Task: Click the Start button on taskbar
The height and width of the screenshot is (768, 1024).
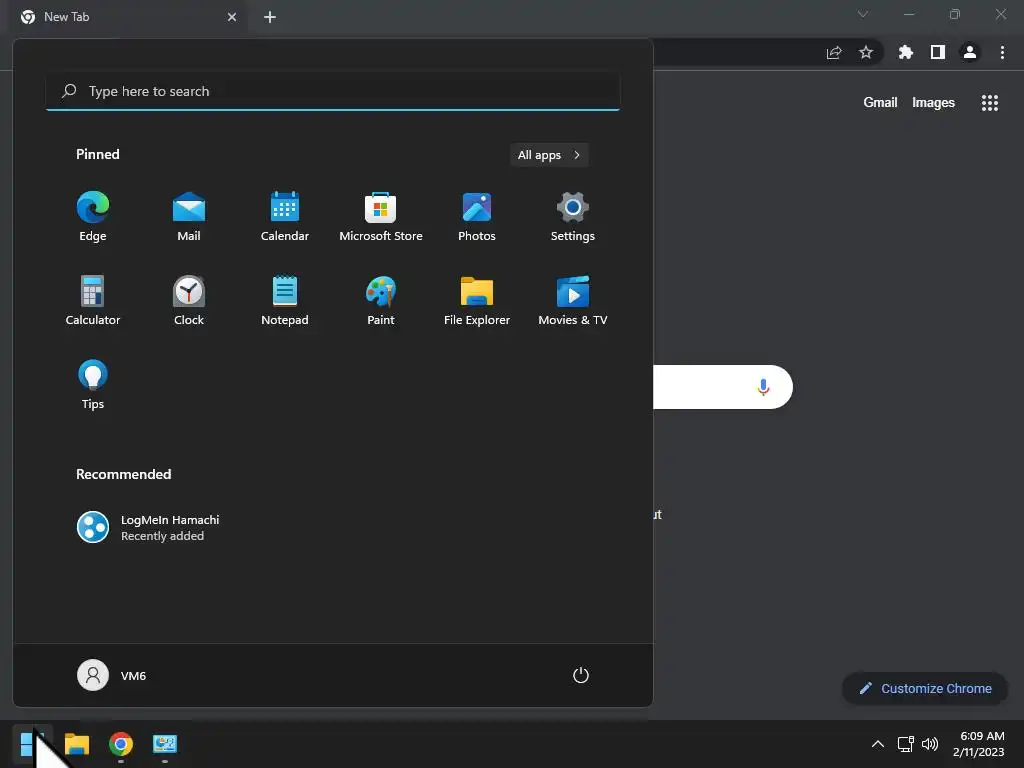Action: click(x=32, y=744)
